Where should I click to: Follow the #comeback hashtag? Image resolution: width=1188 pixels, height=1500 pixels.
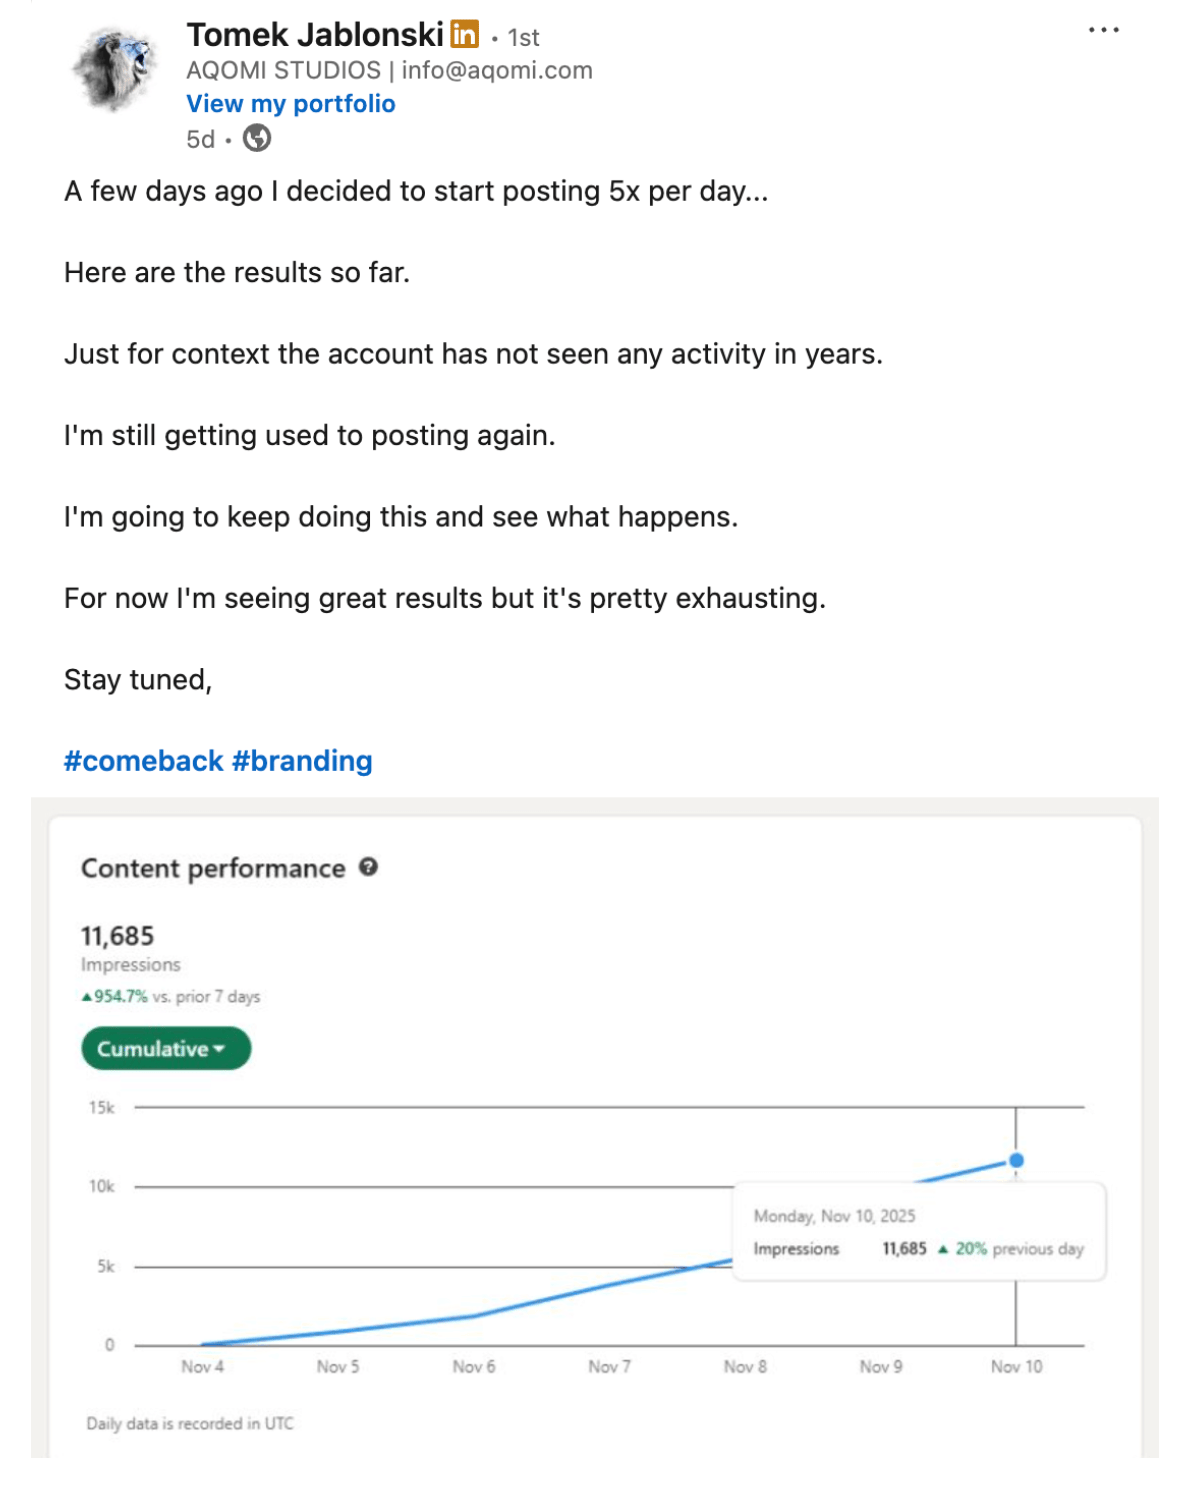pyautogui.click(x=143, y=761)
